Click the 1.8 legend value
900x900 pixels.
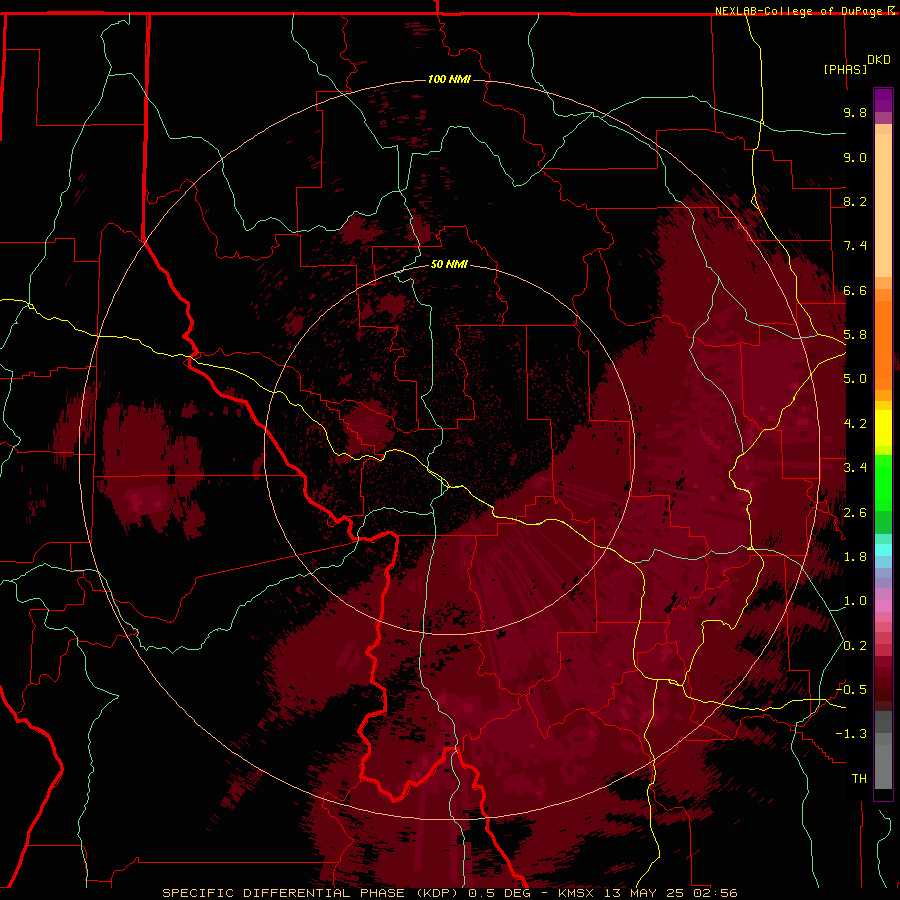tap(855, 557)
